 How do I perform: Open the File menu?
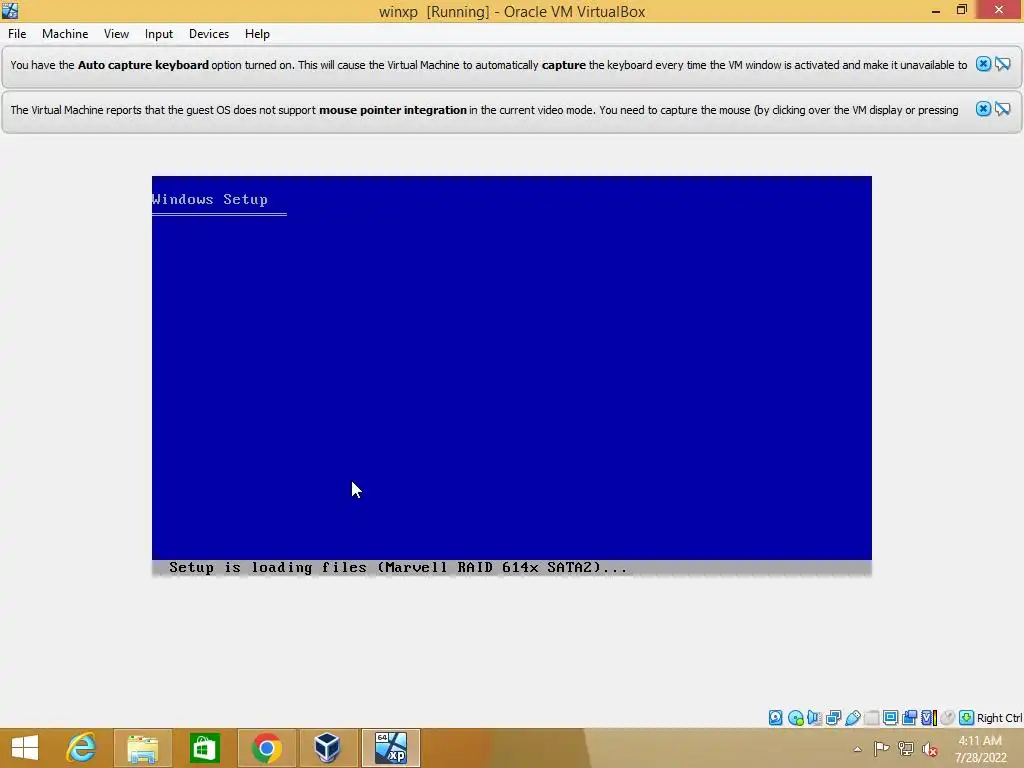pos(17,34)
